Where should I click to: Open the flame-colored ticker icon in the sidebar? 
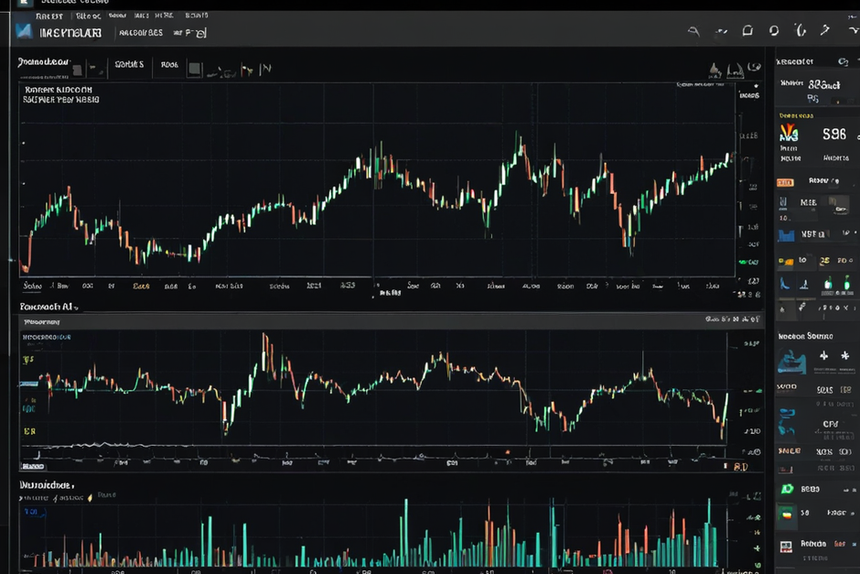(x=789, y=133)
